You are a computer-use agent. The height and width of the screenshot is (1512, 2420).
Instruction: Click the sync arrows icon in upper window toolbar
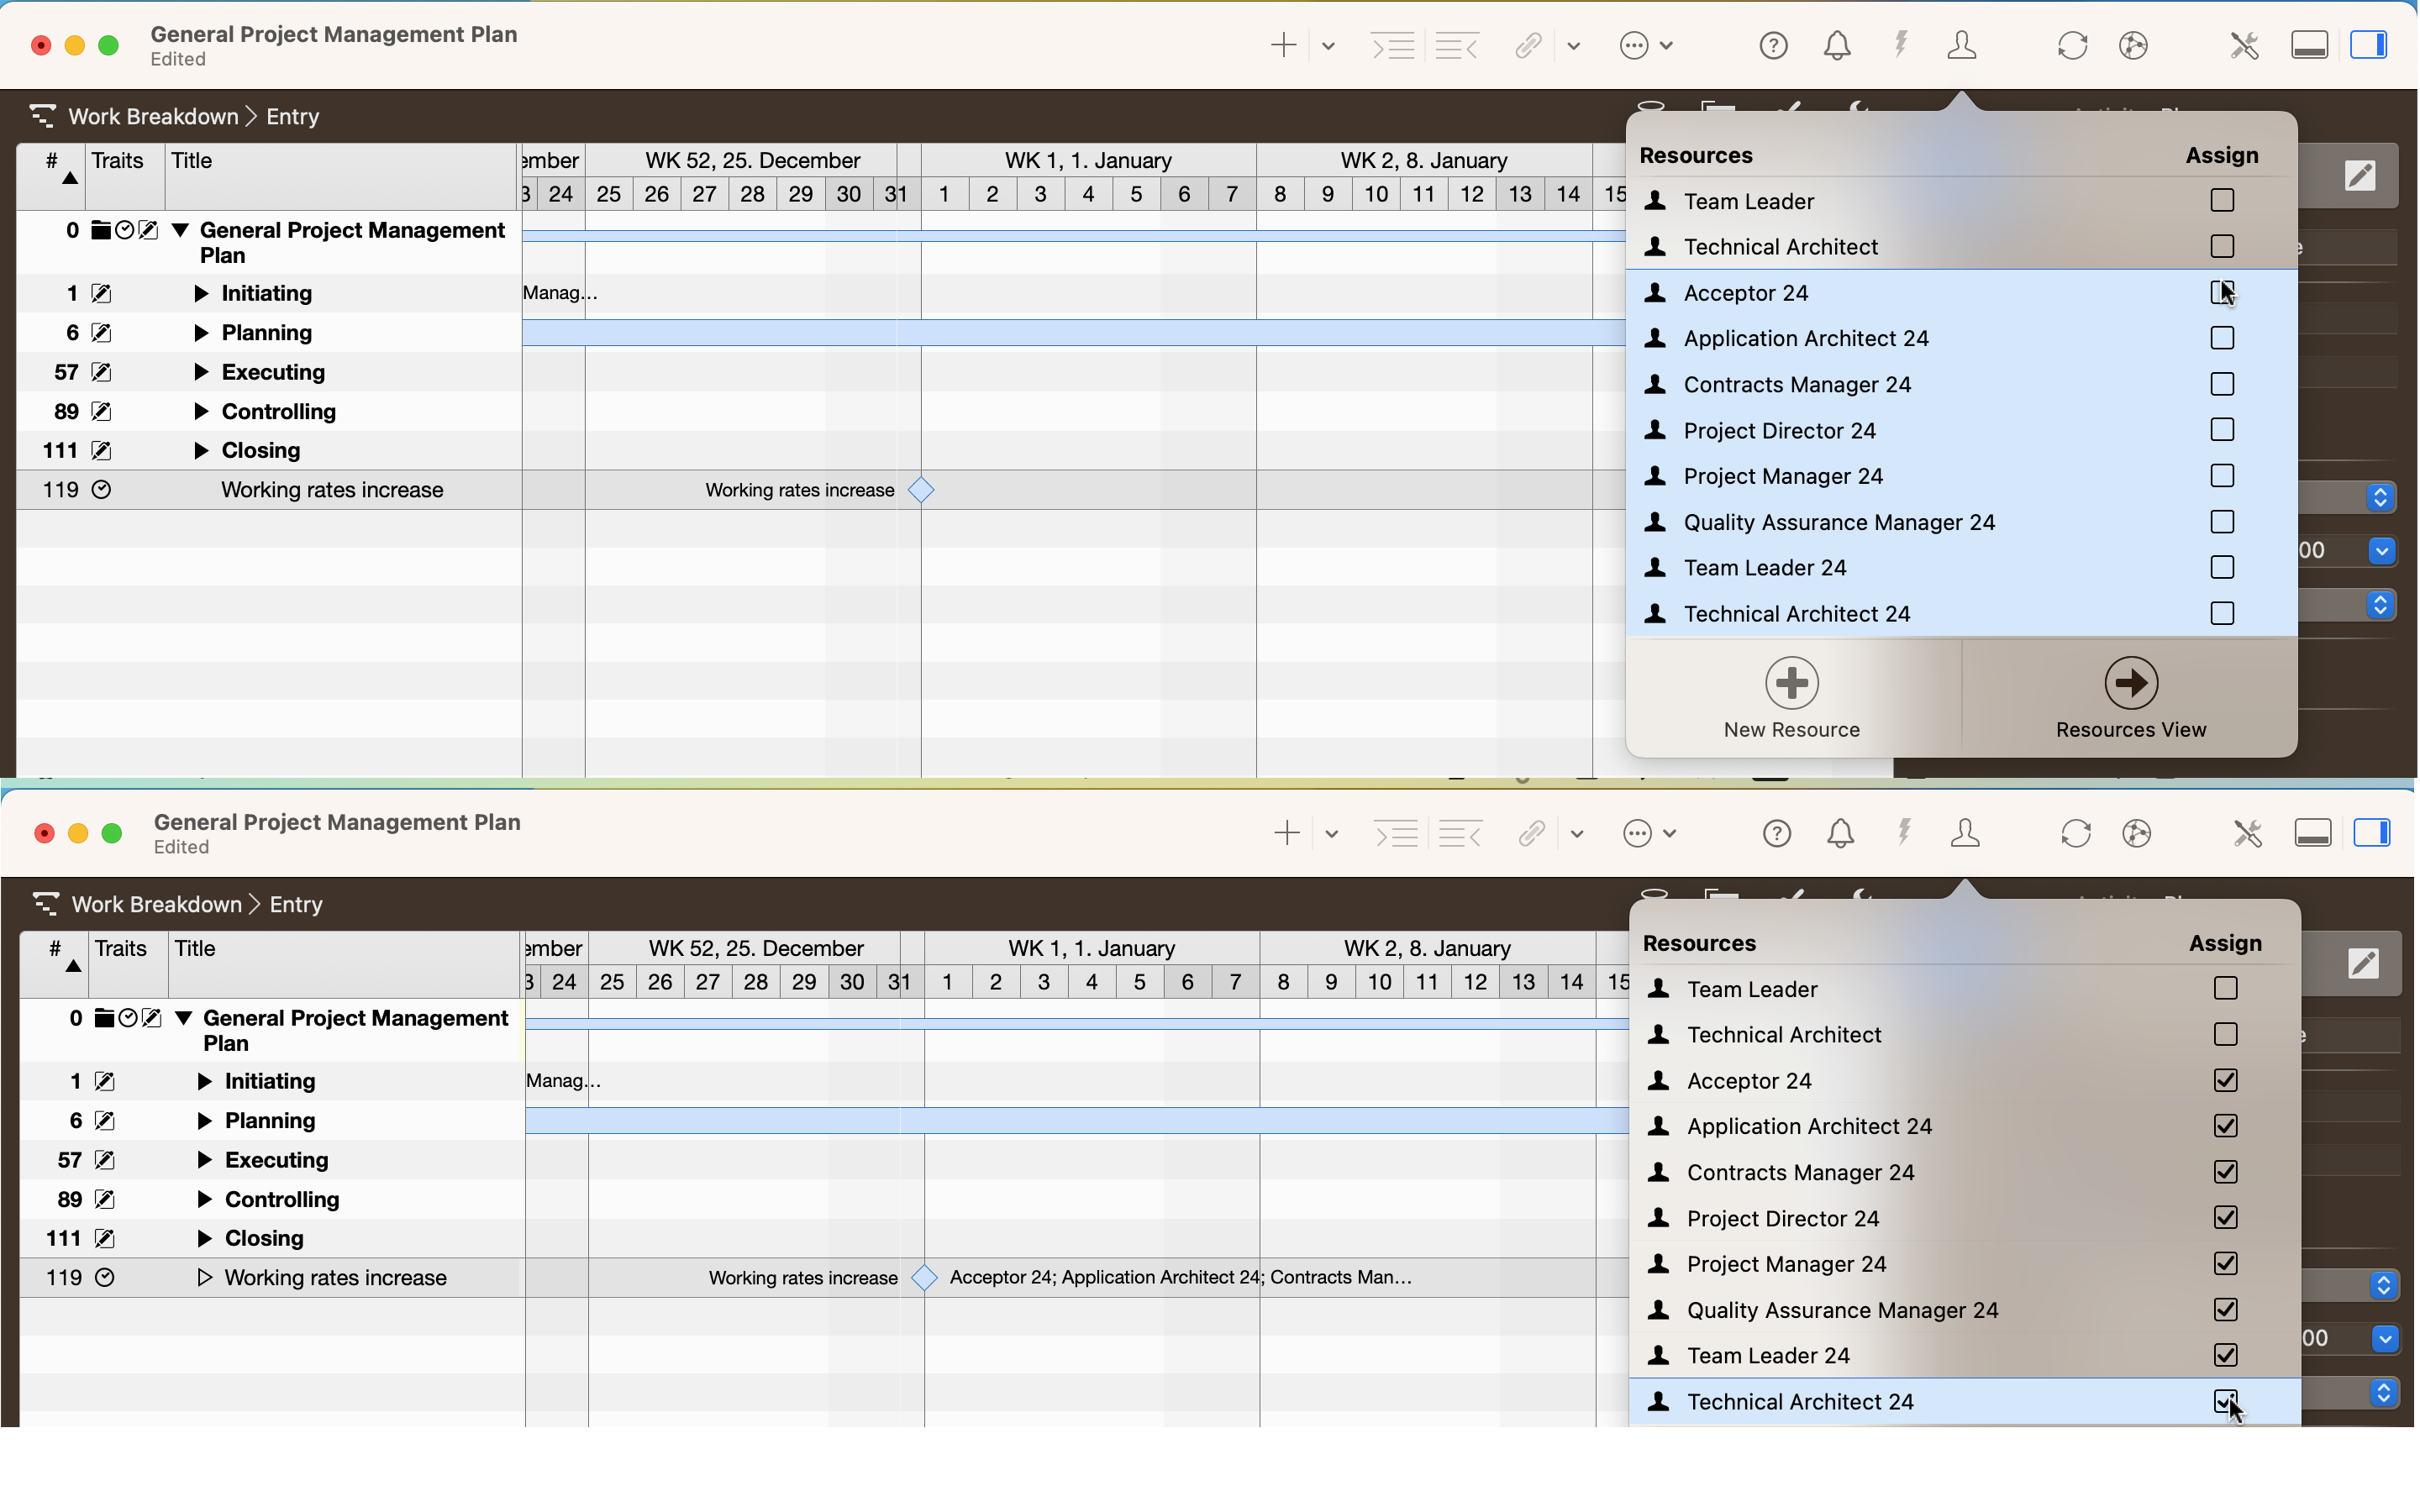coord(2072,45)
